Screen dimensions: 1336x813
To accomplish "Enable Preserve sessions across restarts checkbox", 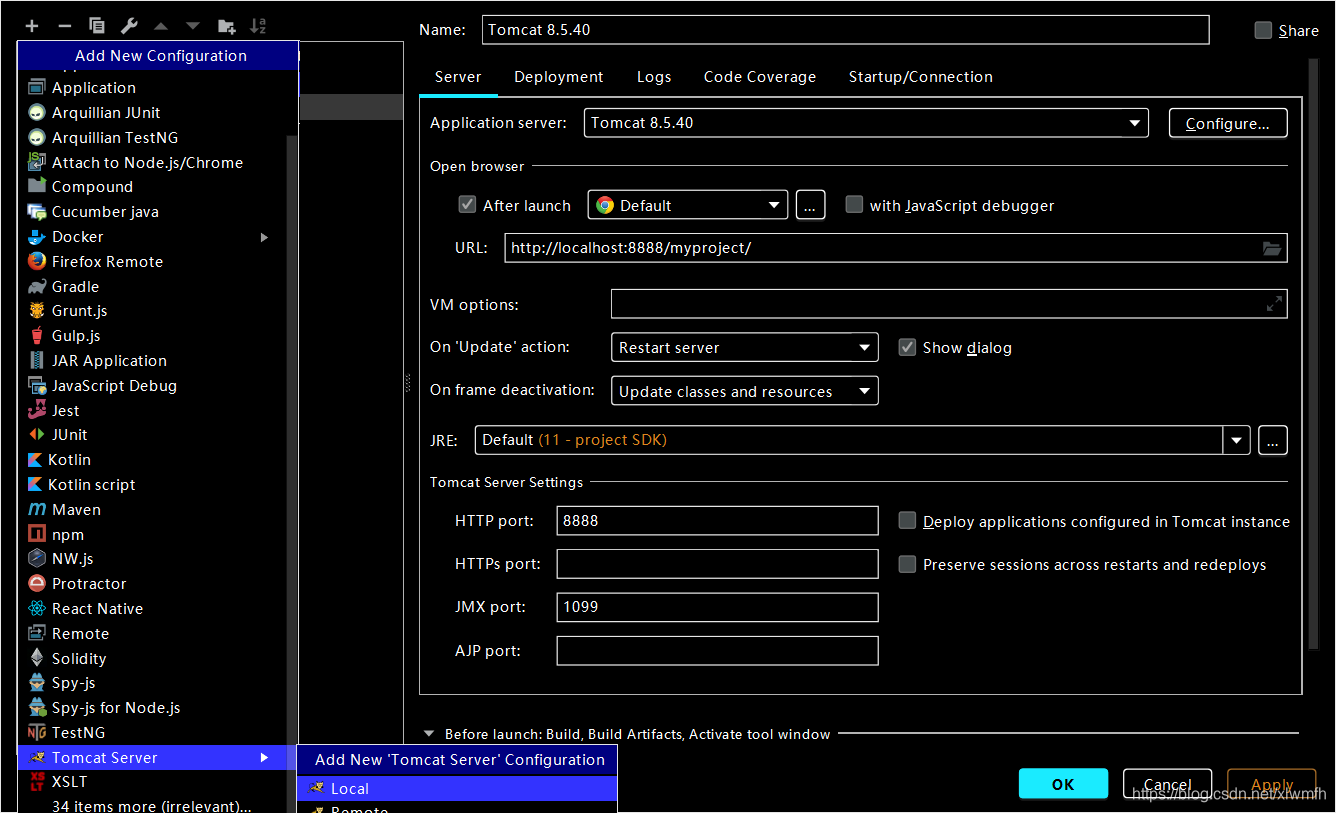I will [907, 564].
